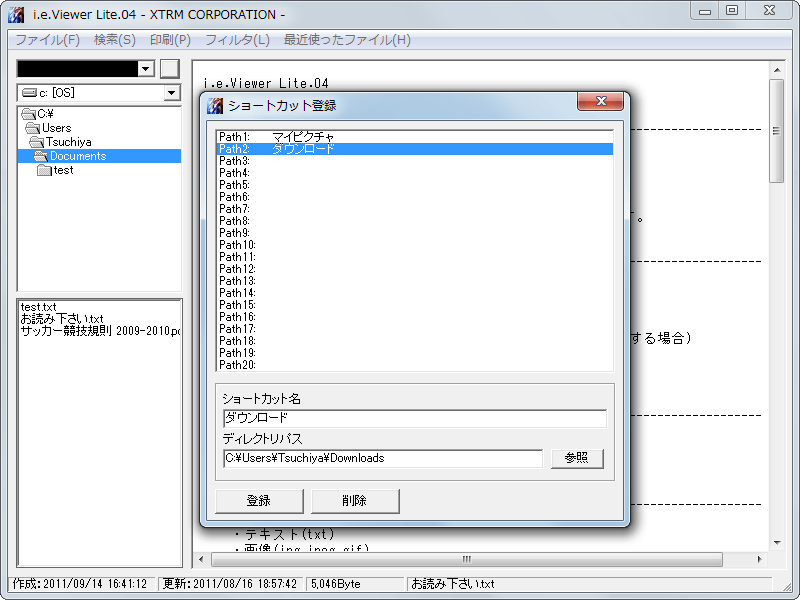The width and height of the screenshot is (800, 600).
Task: Select Path1: マイピクチャ entry
Action: pos(414,137)
